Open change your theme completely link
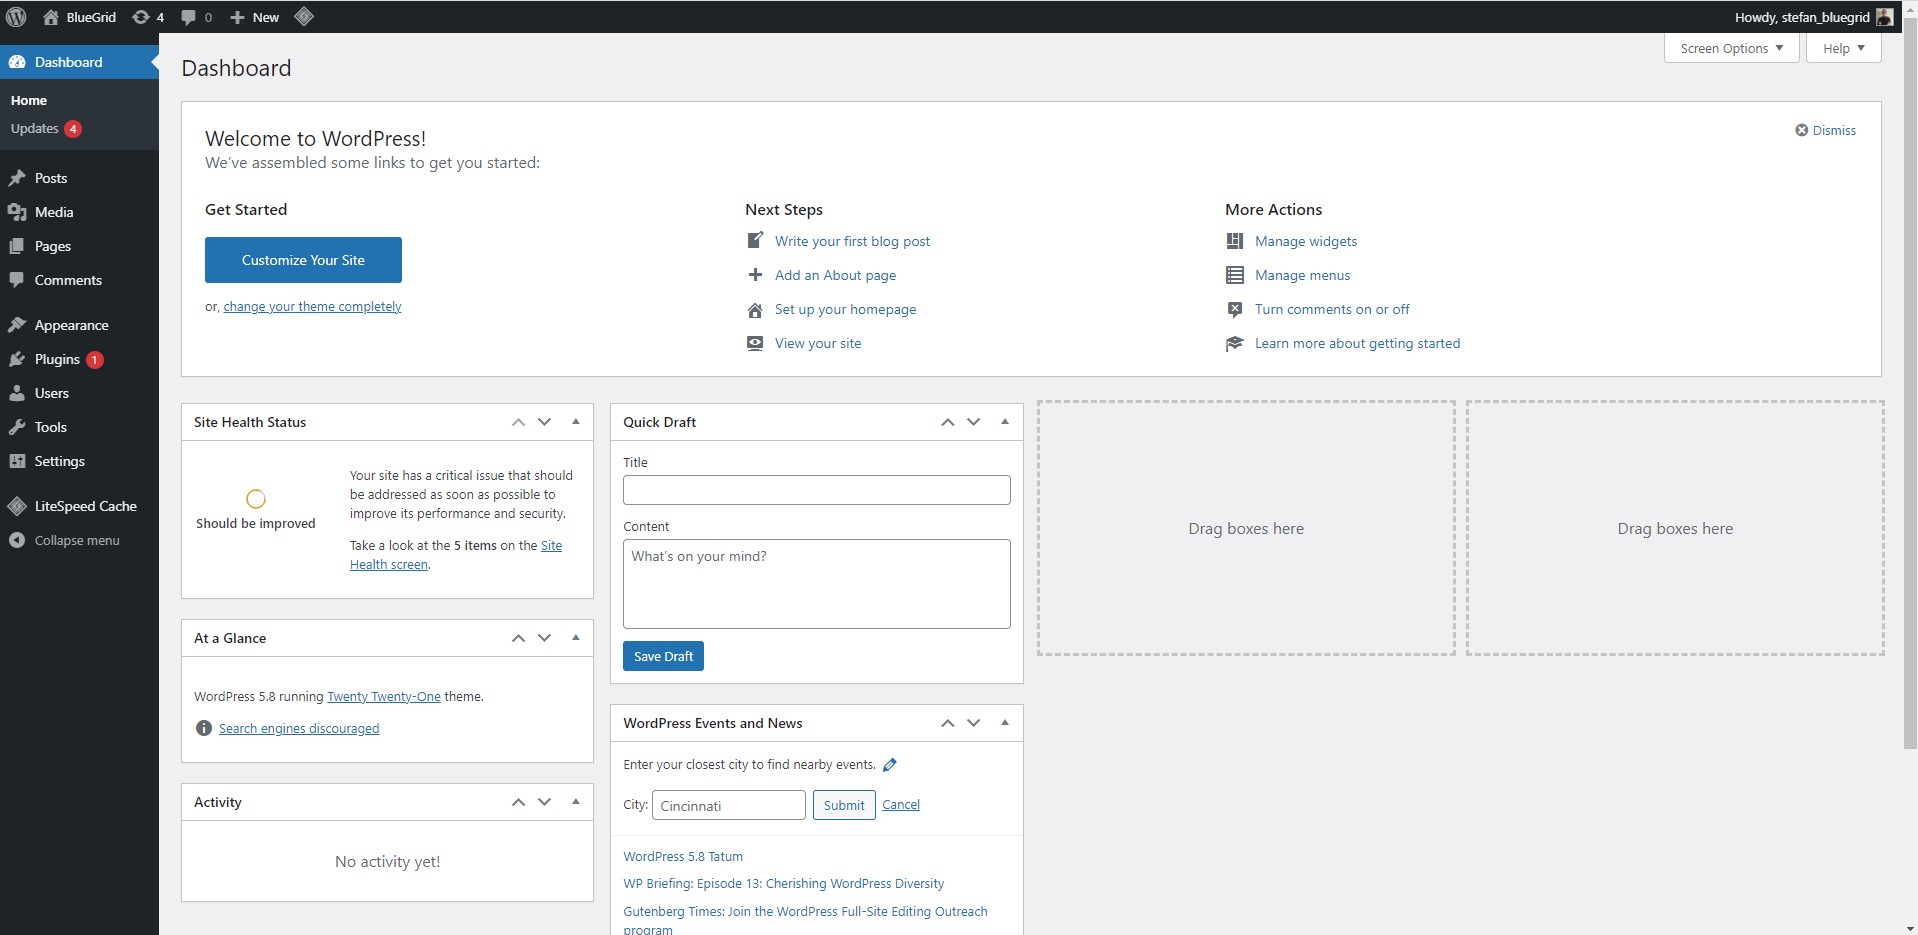This screenshot has height=935, width=1918. click(x=312, y=307)
